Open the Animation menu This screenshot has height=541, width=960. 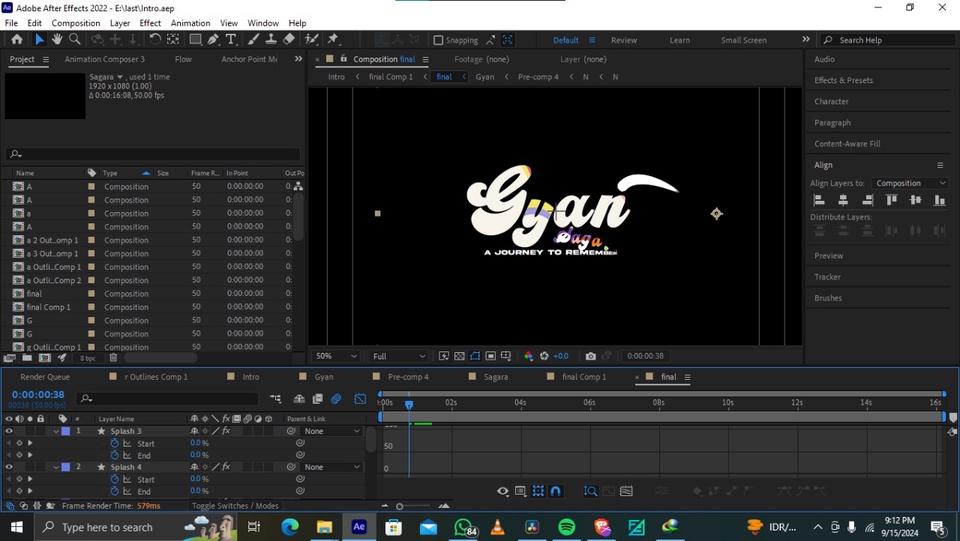[190, 23]
